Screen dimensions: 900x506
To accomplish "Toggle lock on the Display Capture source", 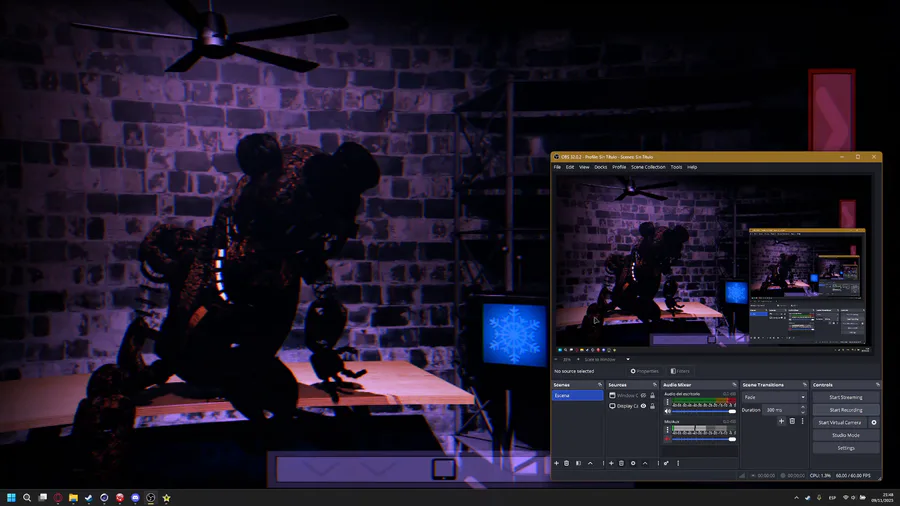I will [x=653, y=406].
